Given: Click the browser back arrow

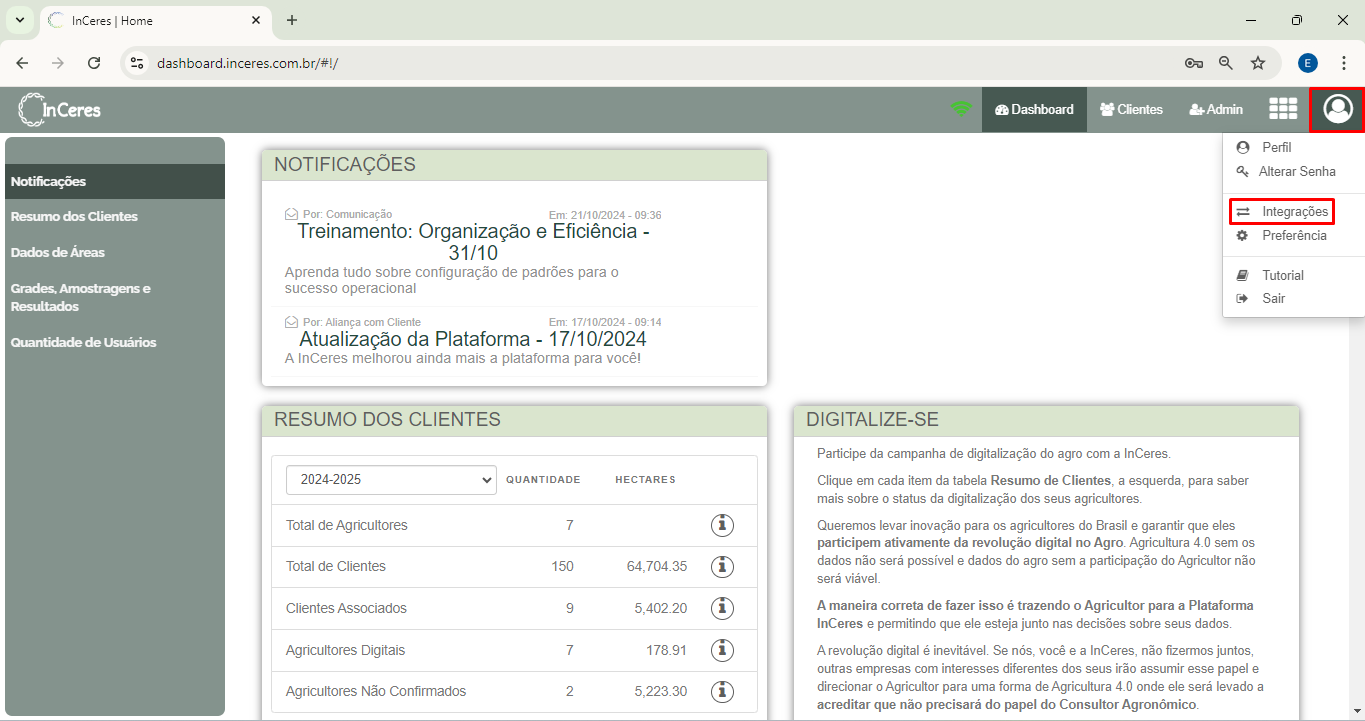Looking at the screenshot, I should (x=22, y=63).
